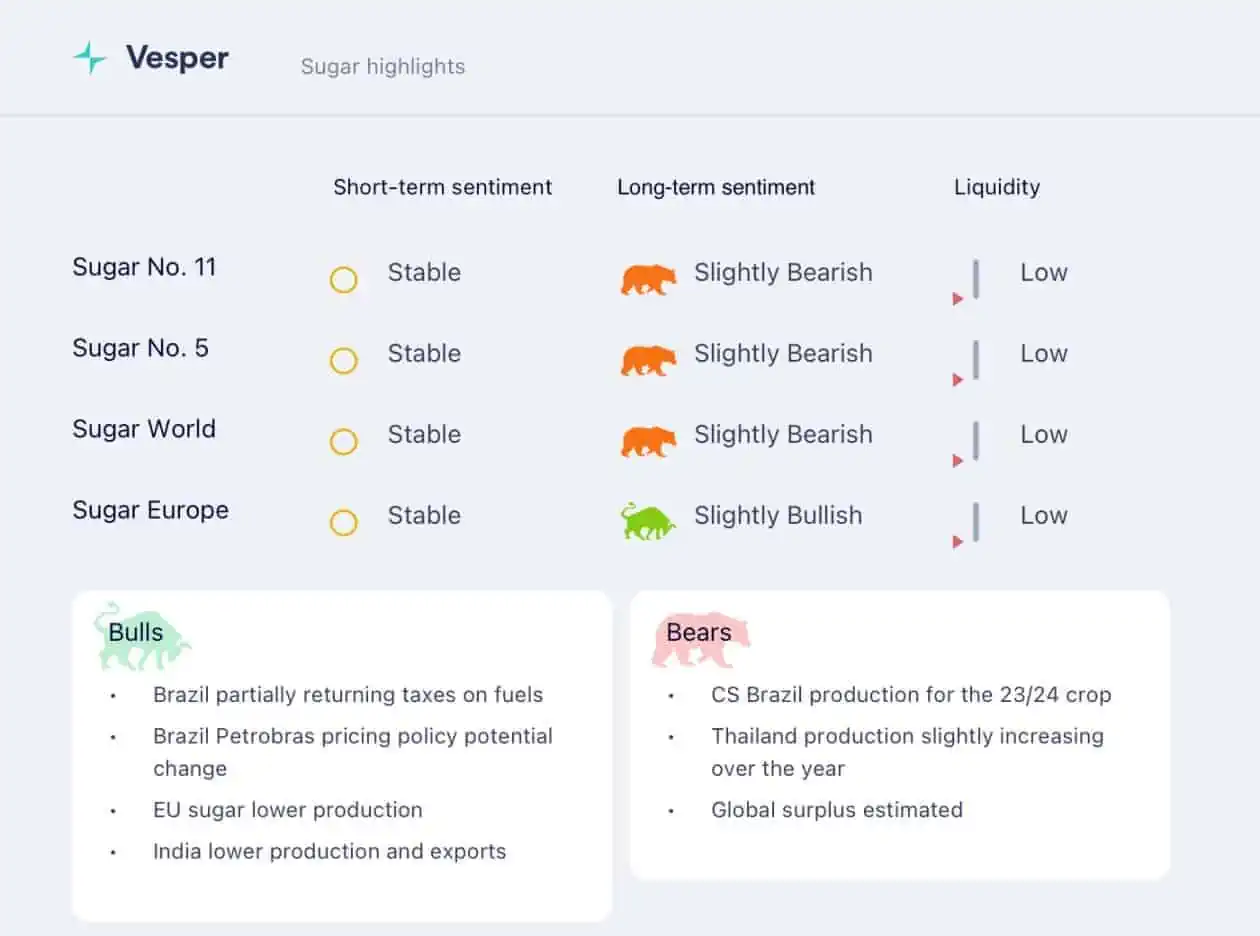Click the orange bear icon for Sugar No. 5
This screenshot has width=1260, height=936.
[648, 360]
